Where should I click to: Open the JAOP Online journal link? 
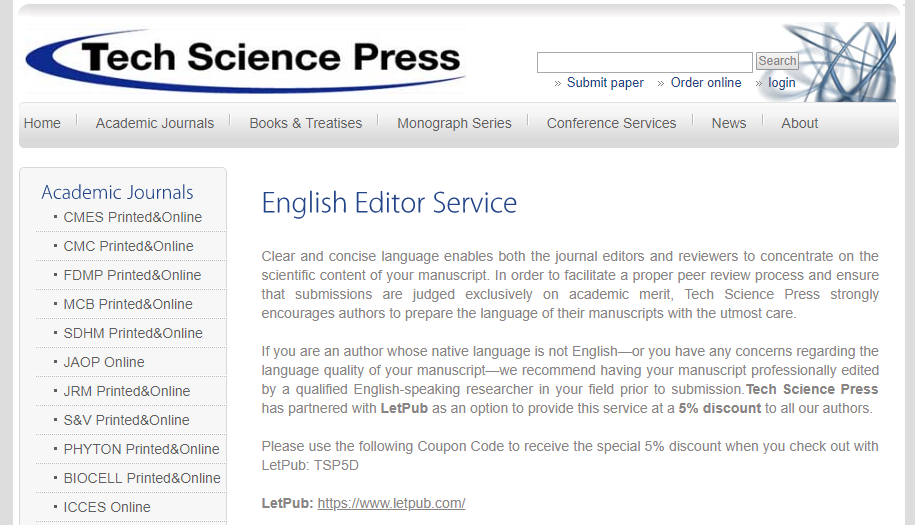pos(104,362)
